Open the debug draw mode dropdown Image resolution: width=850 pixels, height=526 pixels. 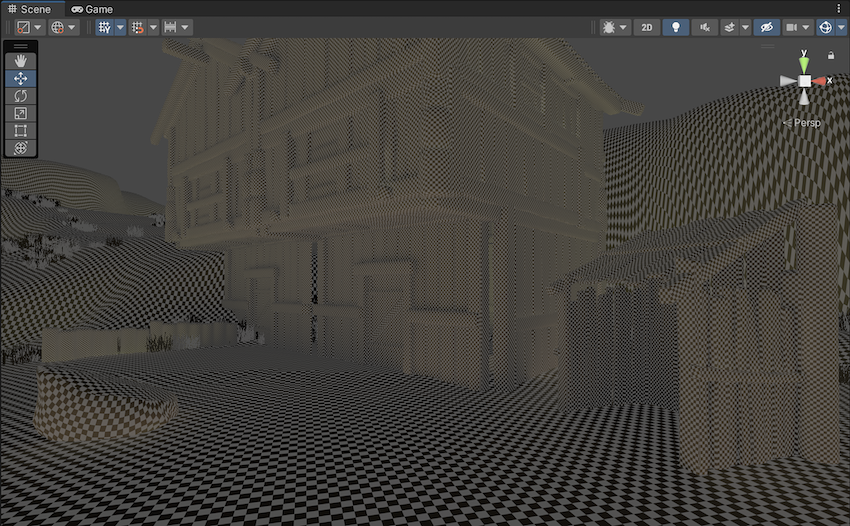(614, 28)
